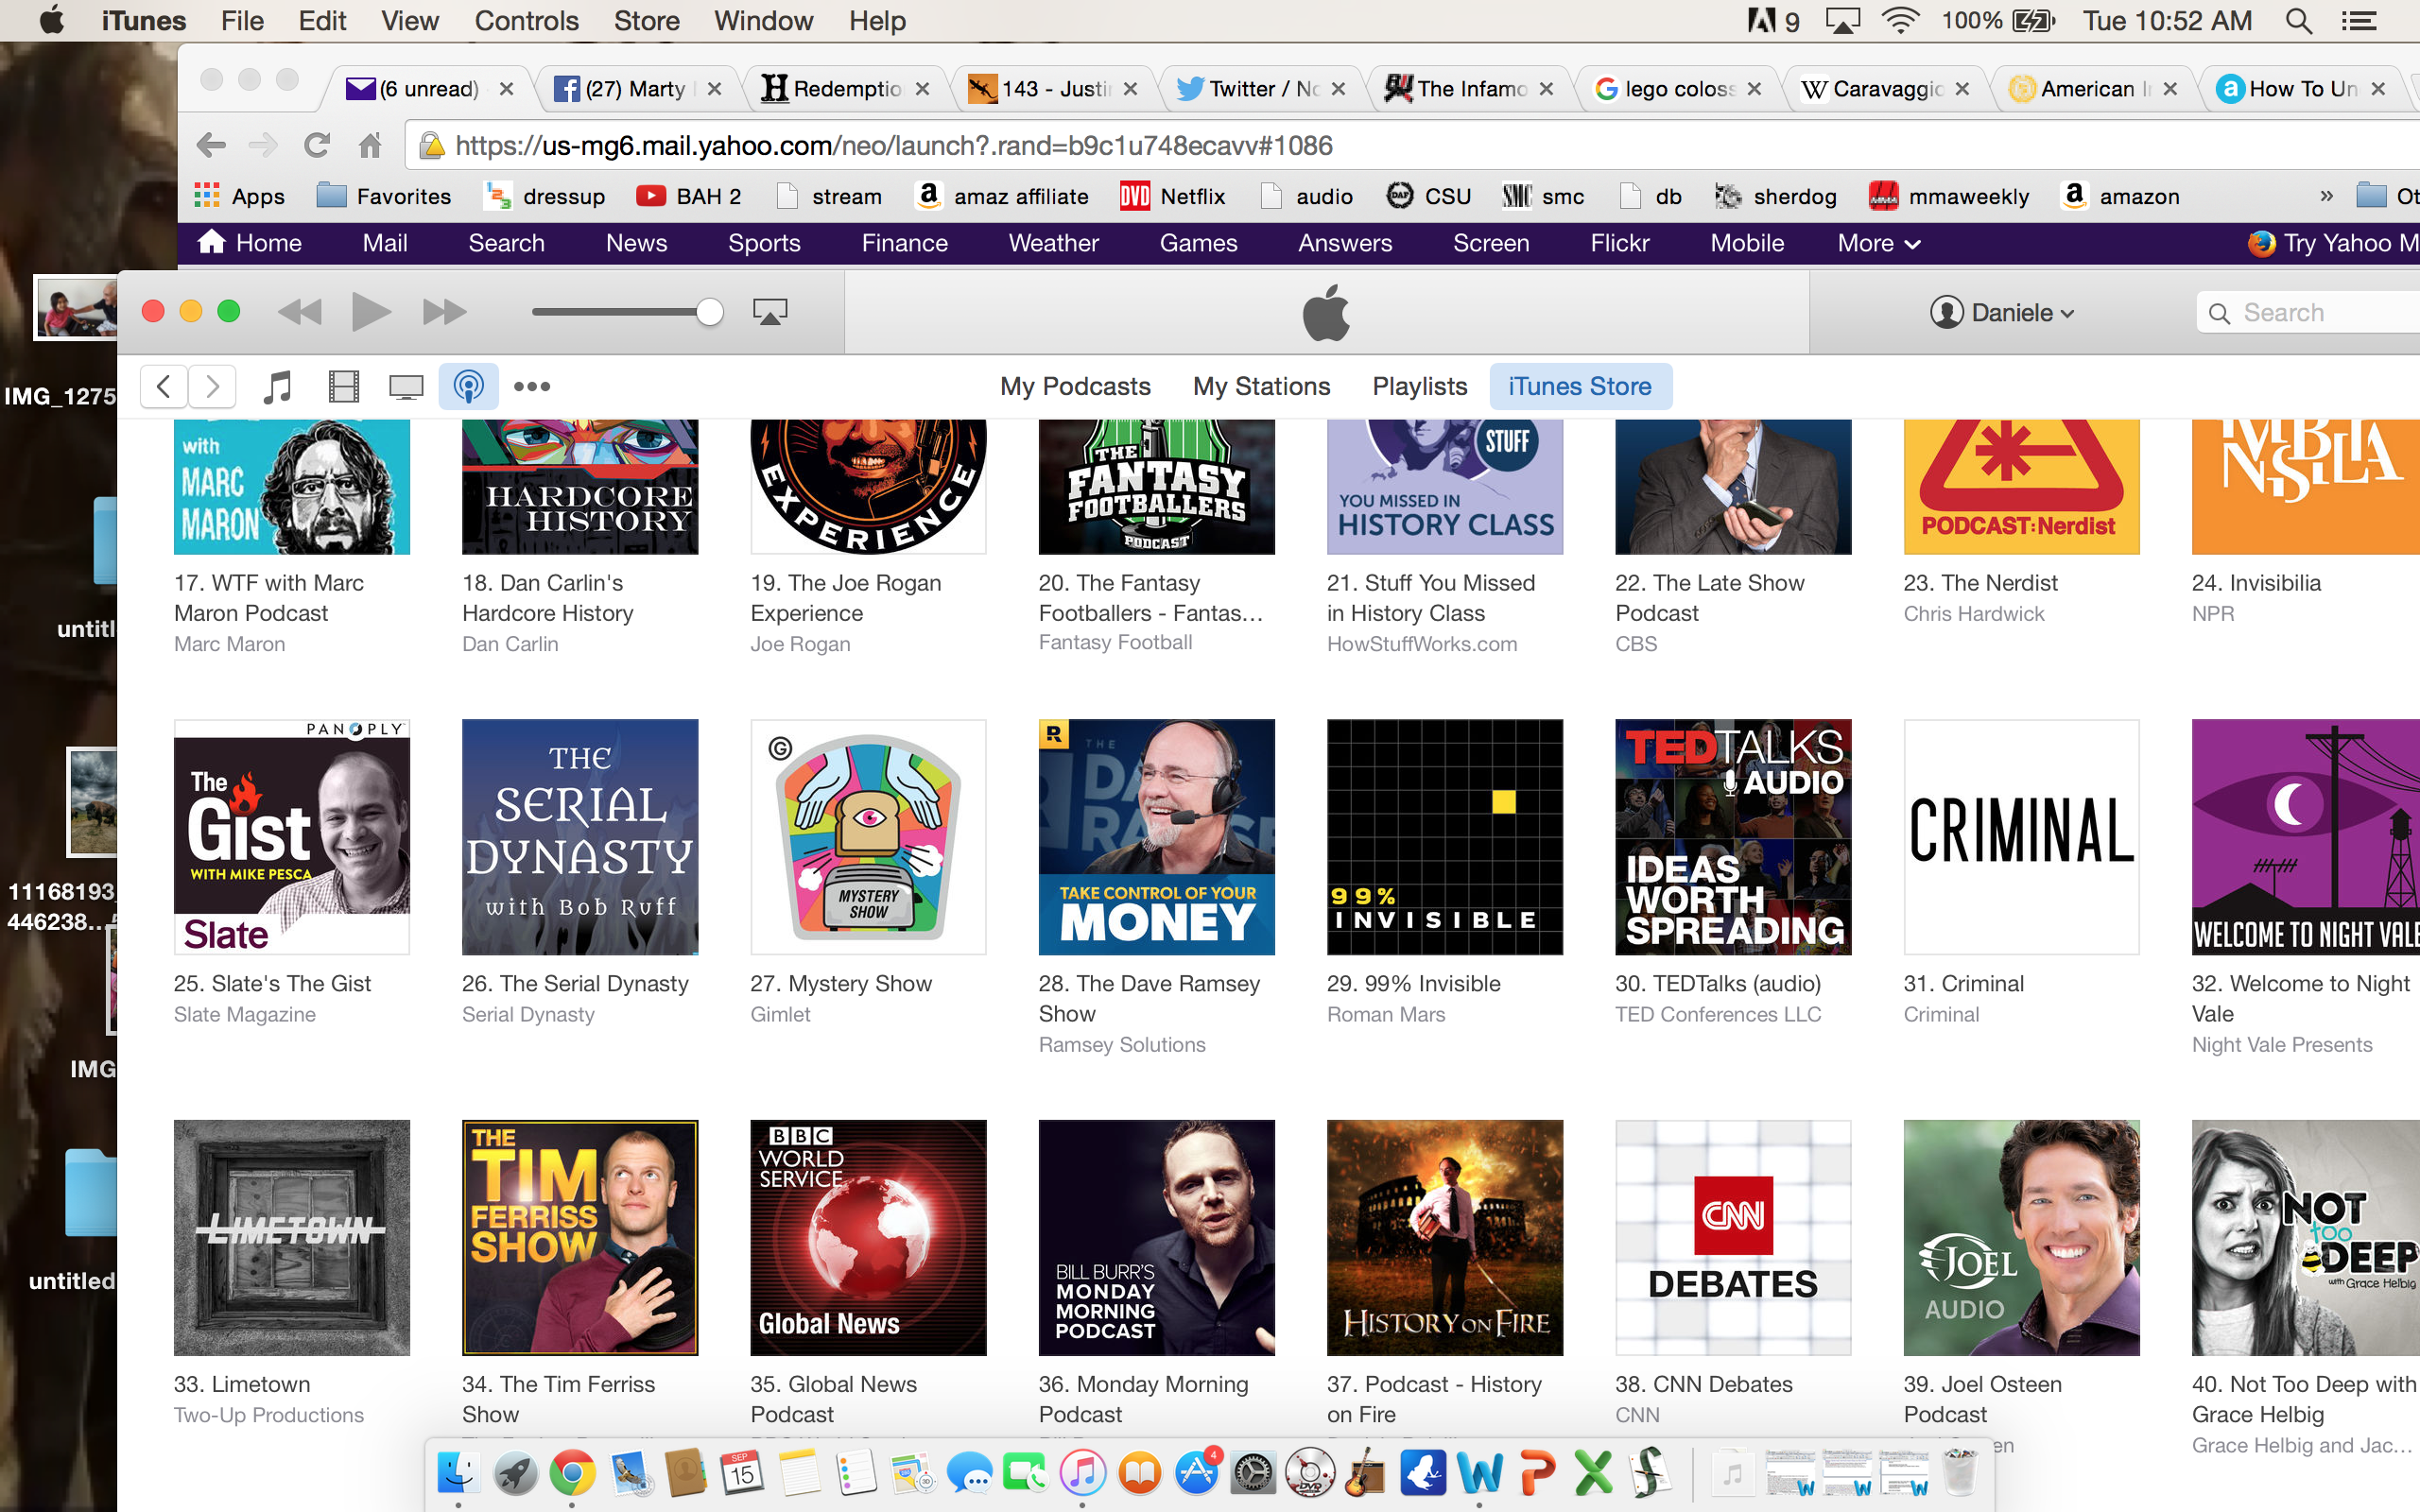Open Finder from the Dock

tap(458, 1473)
